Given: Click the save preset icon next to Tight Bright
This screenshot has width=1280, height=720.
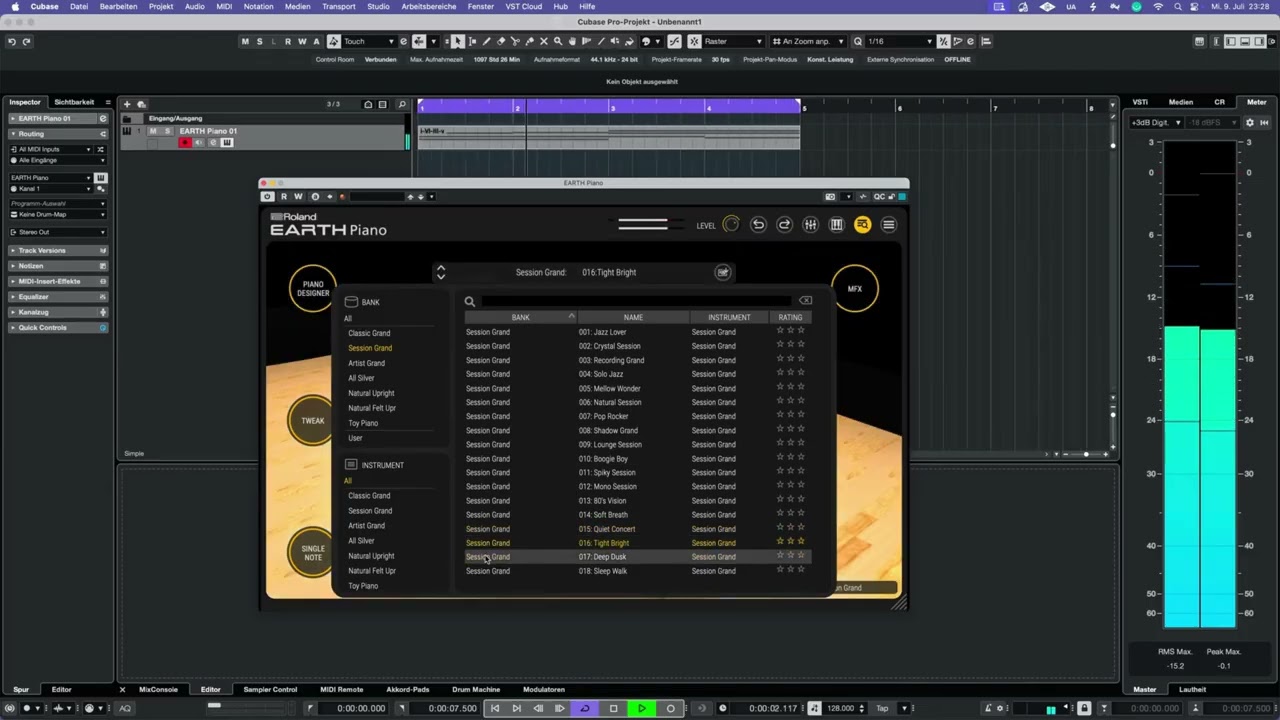Looking at the screenshot, I should (723, 272).
